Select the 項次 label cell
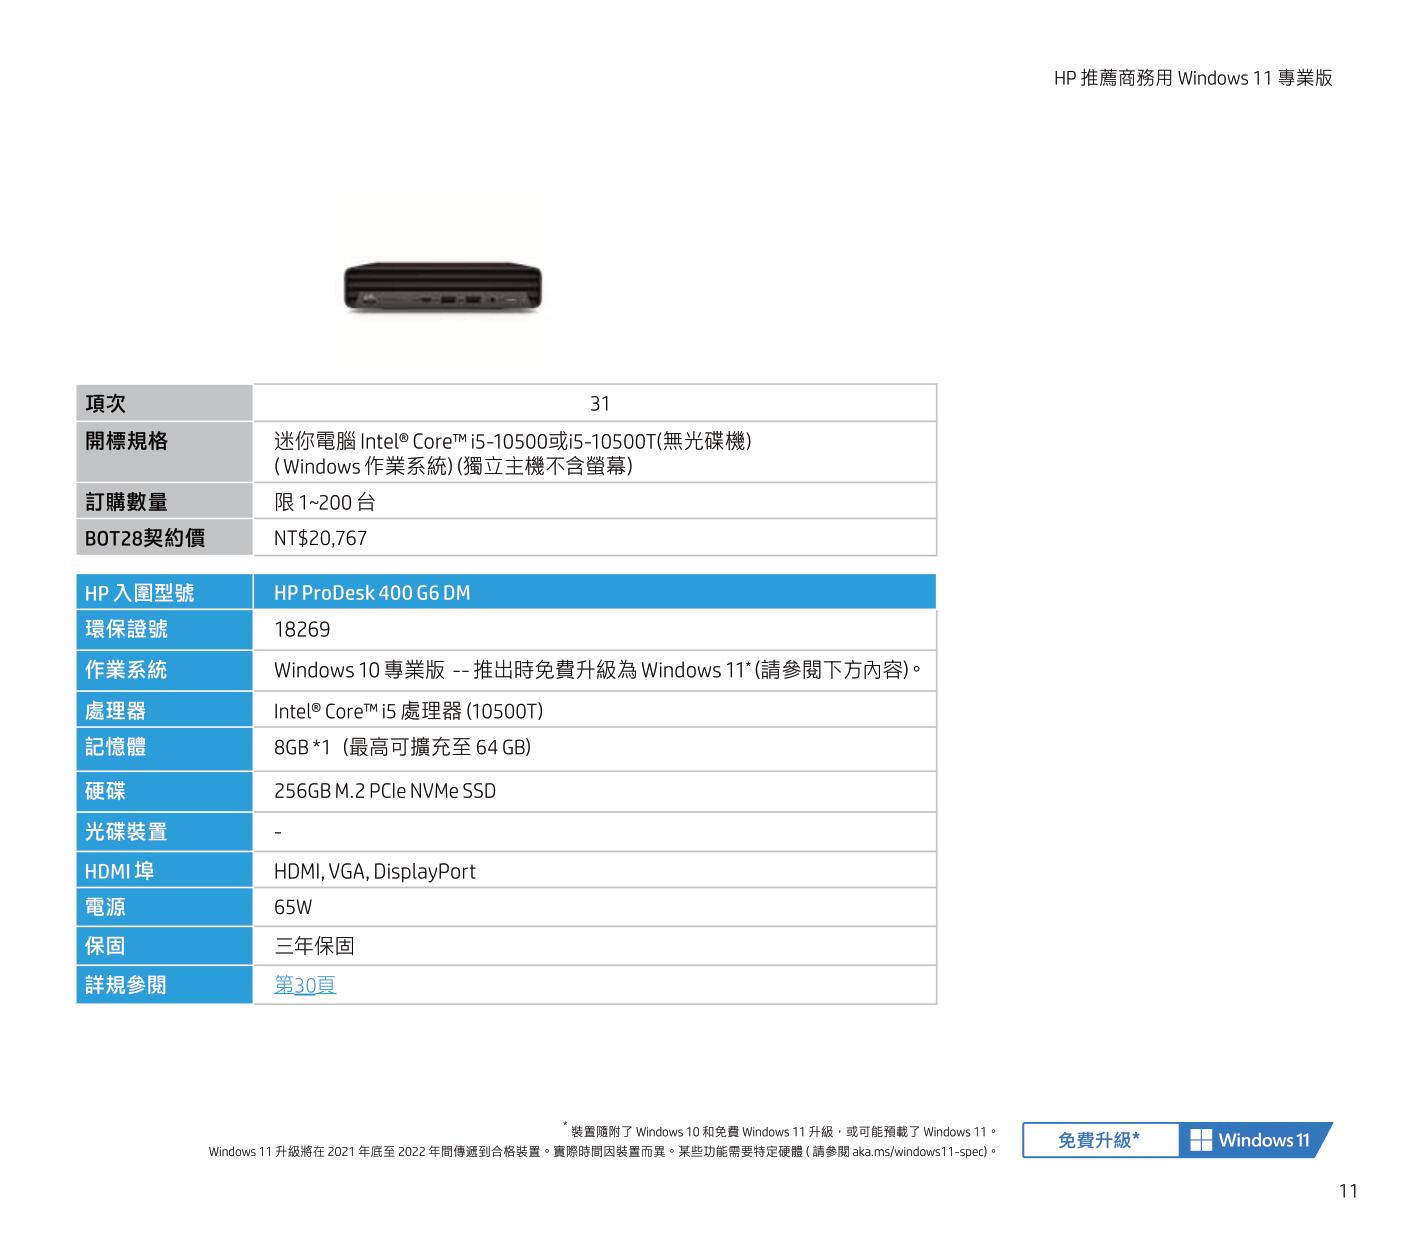Screen dimensions: 1405x1241 tap(165, 403)
